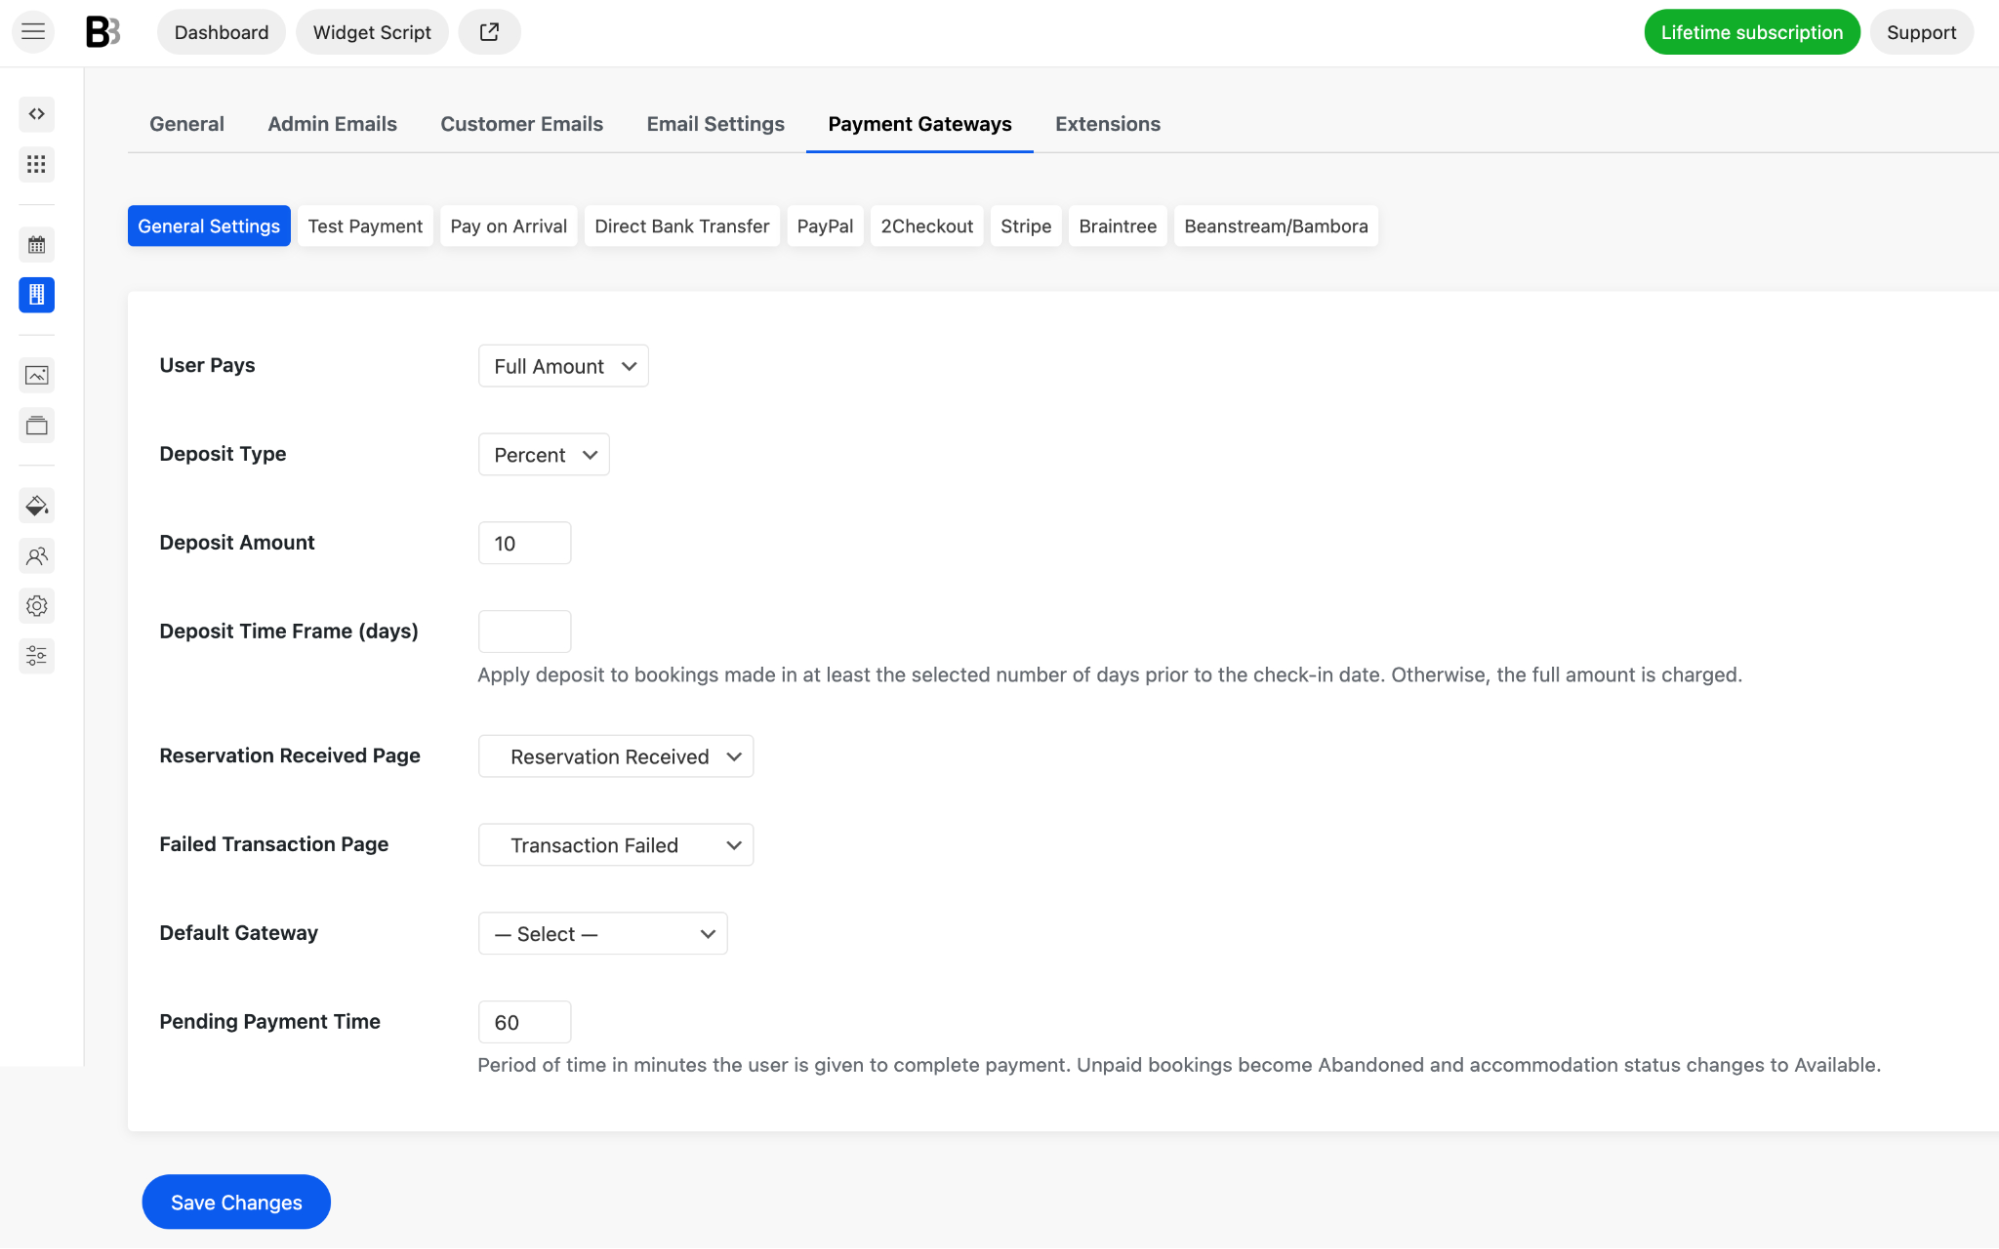Select the Payment Gateways tab
This screenshot has width=1999, height=1249.
(920, 124)
